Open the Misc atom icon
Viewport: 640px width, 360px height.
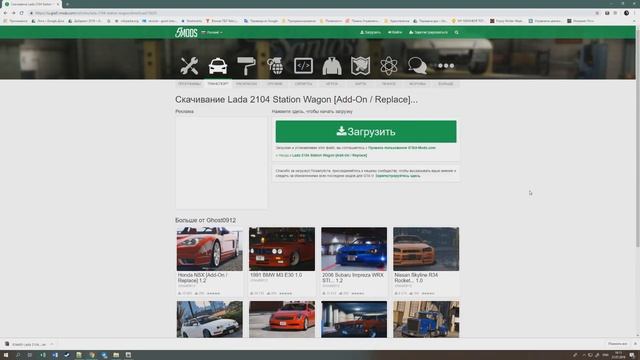click(389, 66)
